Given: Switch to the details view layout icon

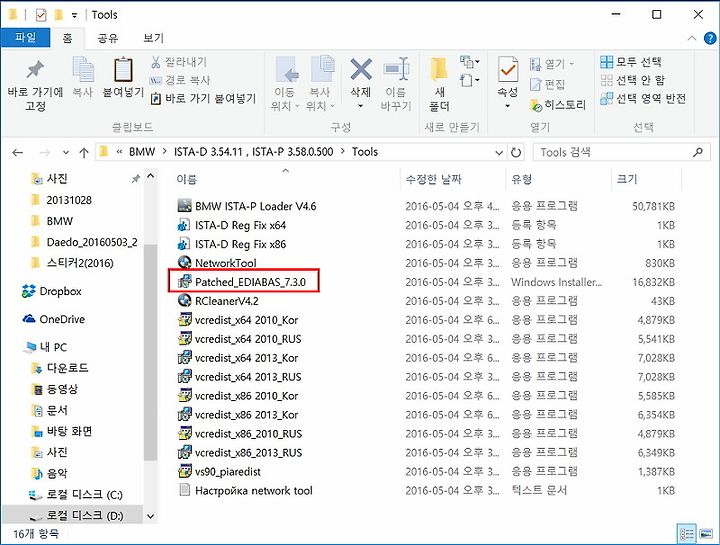Looking at the screenshot, I should point(687,534).
